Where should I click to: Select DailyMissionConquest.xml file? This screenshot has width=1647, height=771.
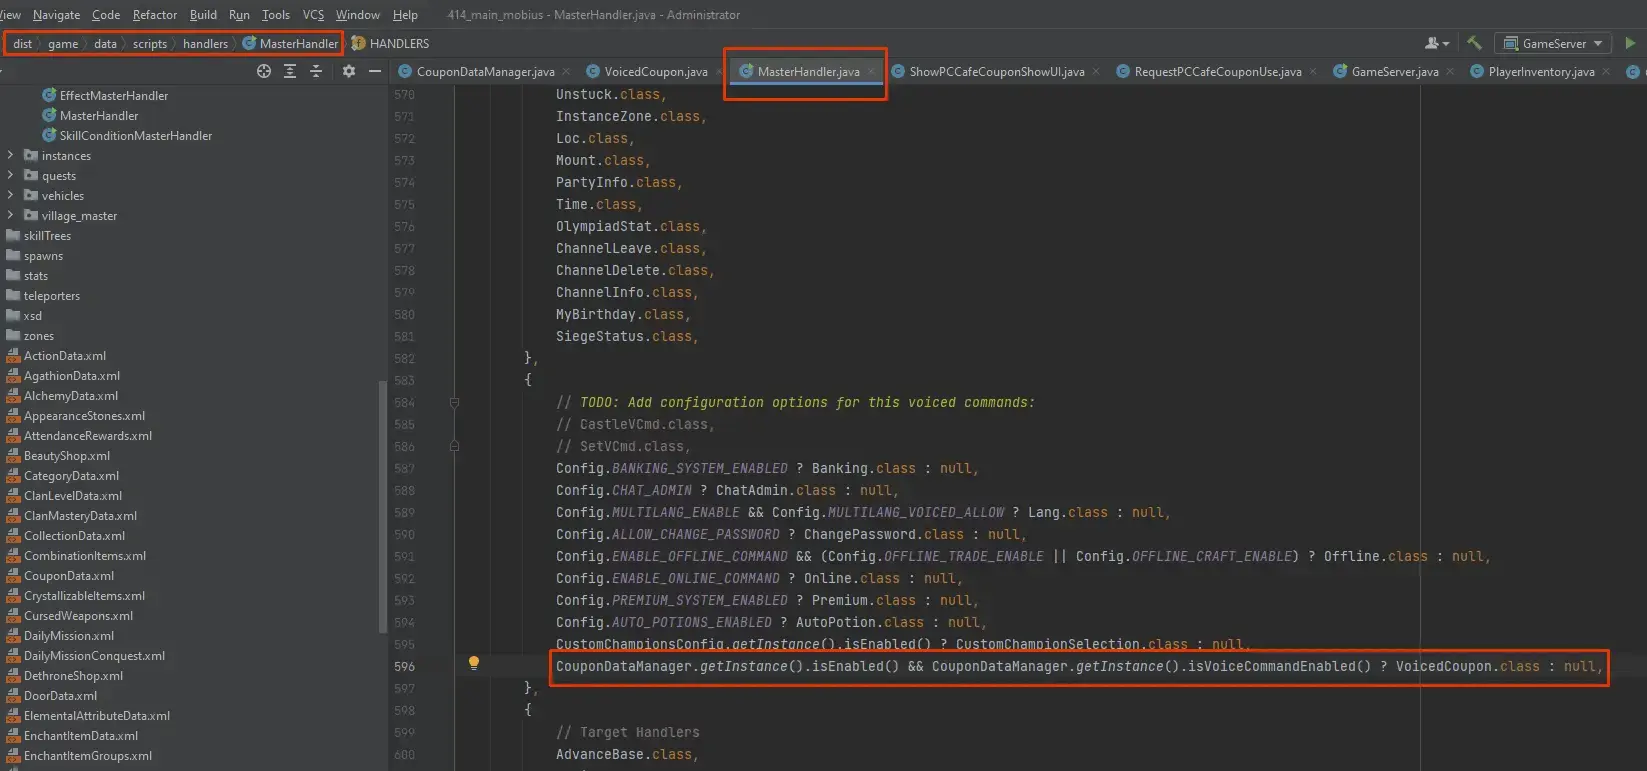(94, 655)
